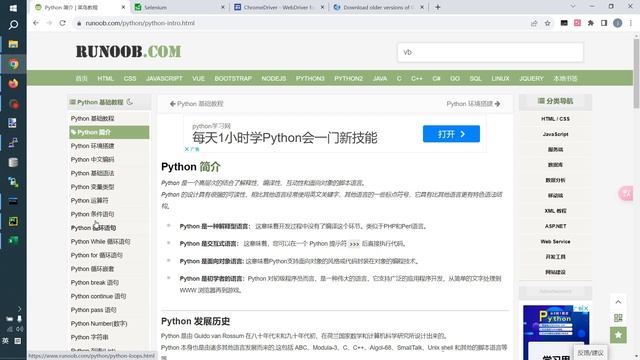Click the QR code icon at right
The height and width of the screenshot is (360, 640).
pos(618,318)
